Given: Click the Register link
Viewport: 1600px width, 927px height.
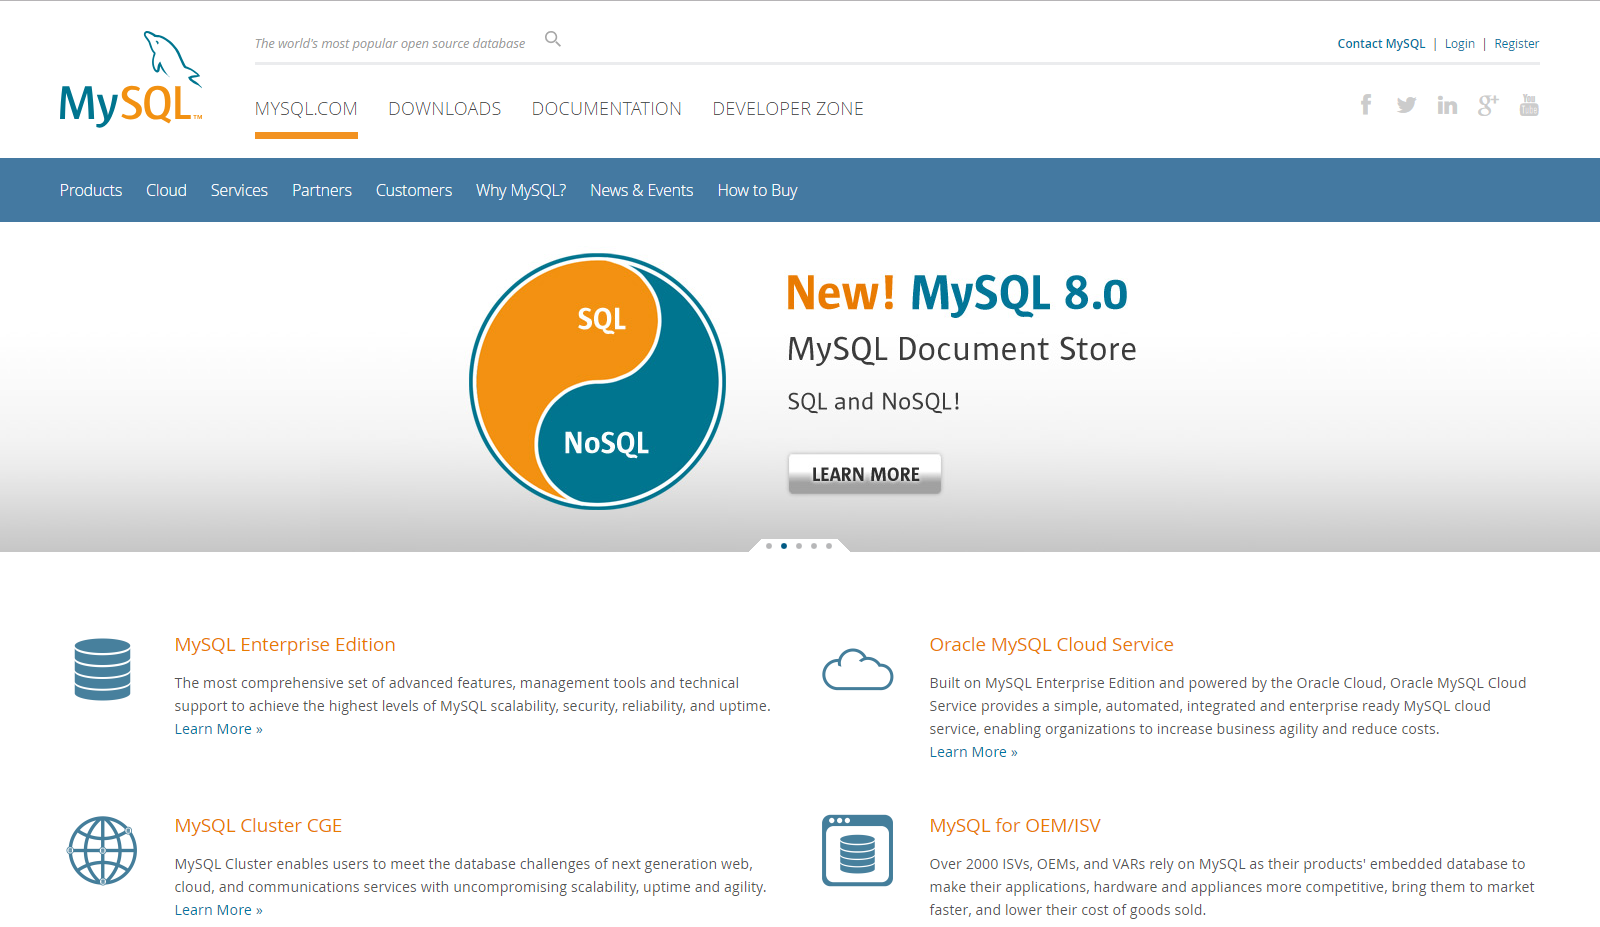Looking at the screenshot, I should [1516, 44].
